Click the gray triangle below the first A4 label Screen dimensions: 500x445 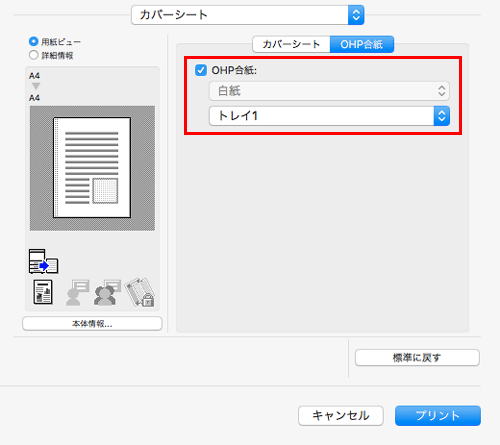(36, 86)
